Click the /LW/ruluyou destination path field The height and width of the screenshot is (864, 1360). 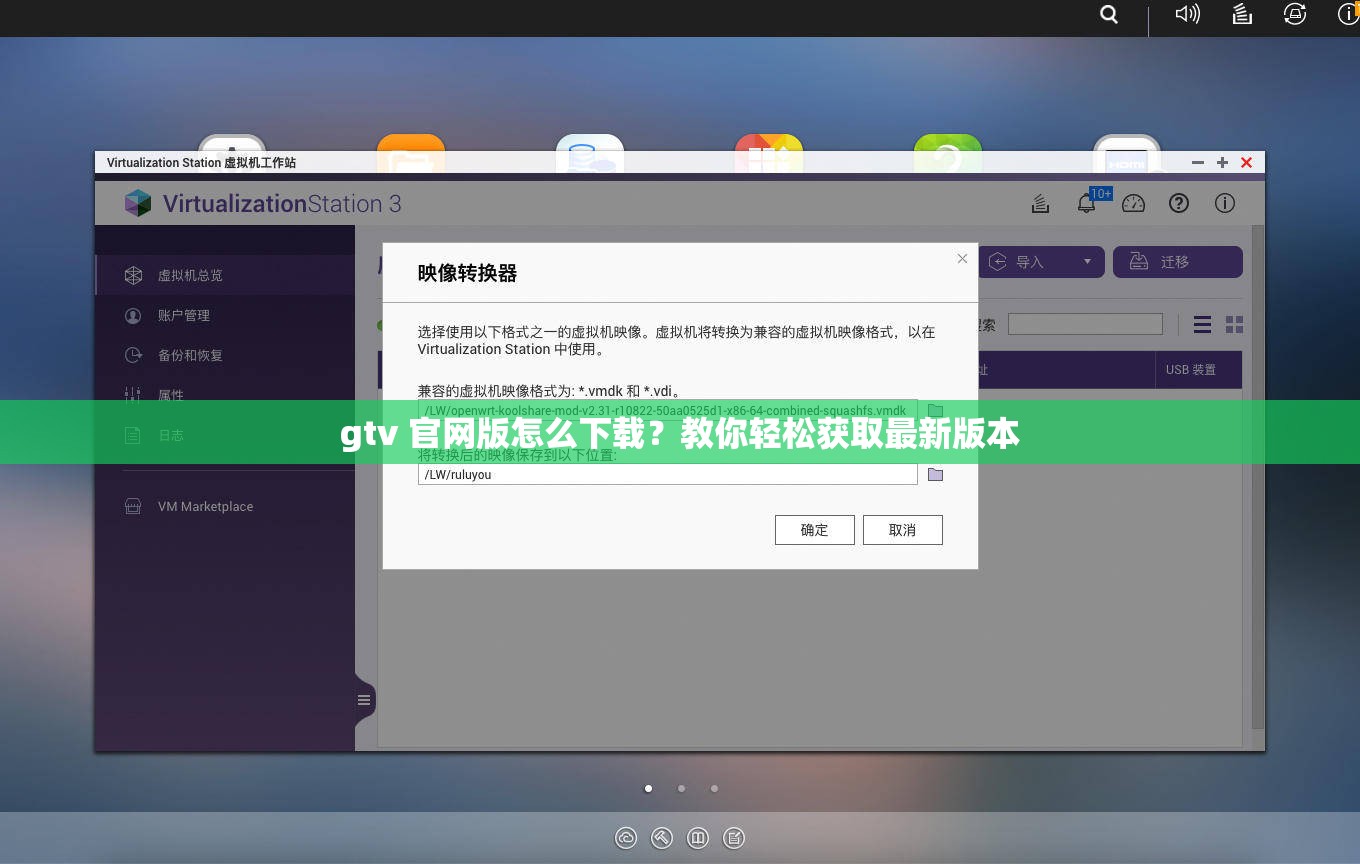(x=667, y=474)
